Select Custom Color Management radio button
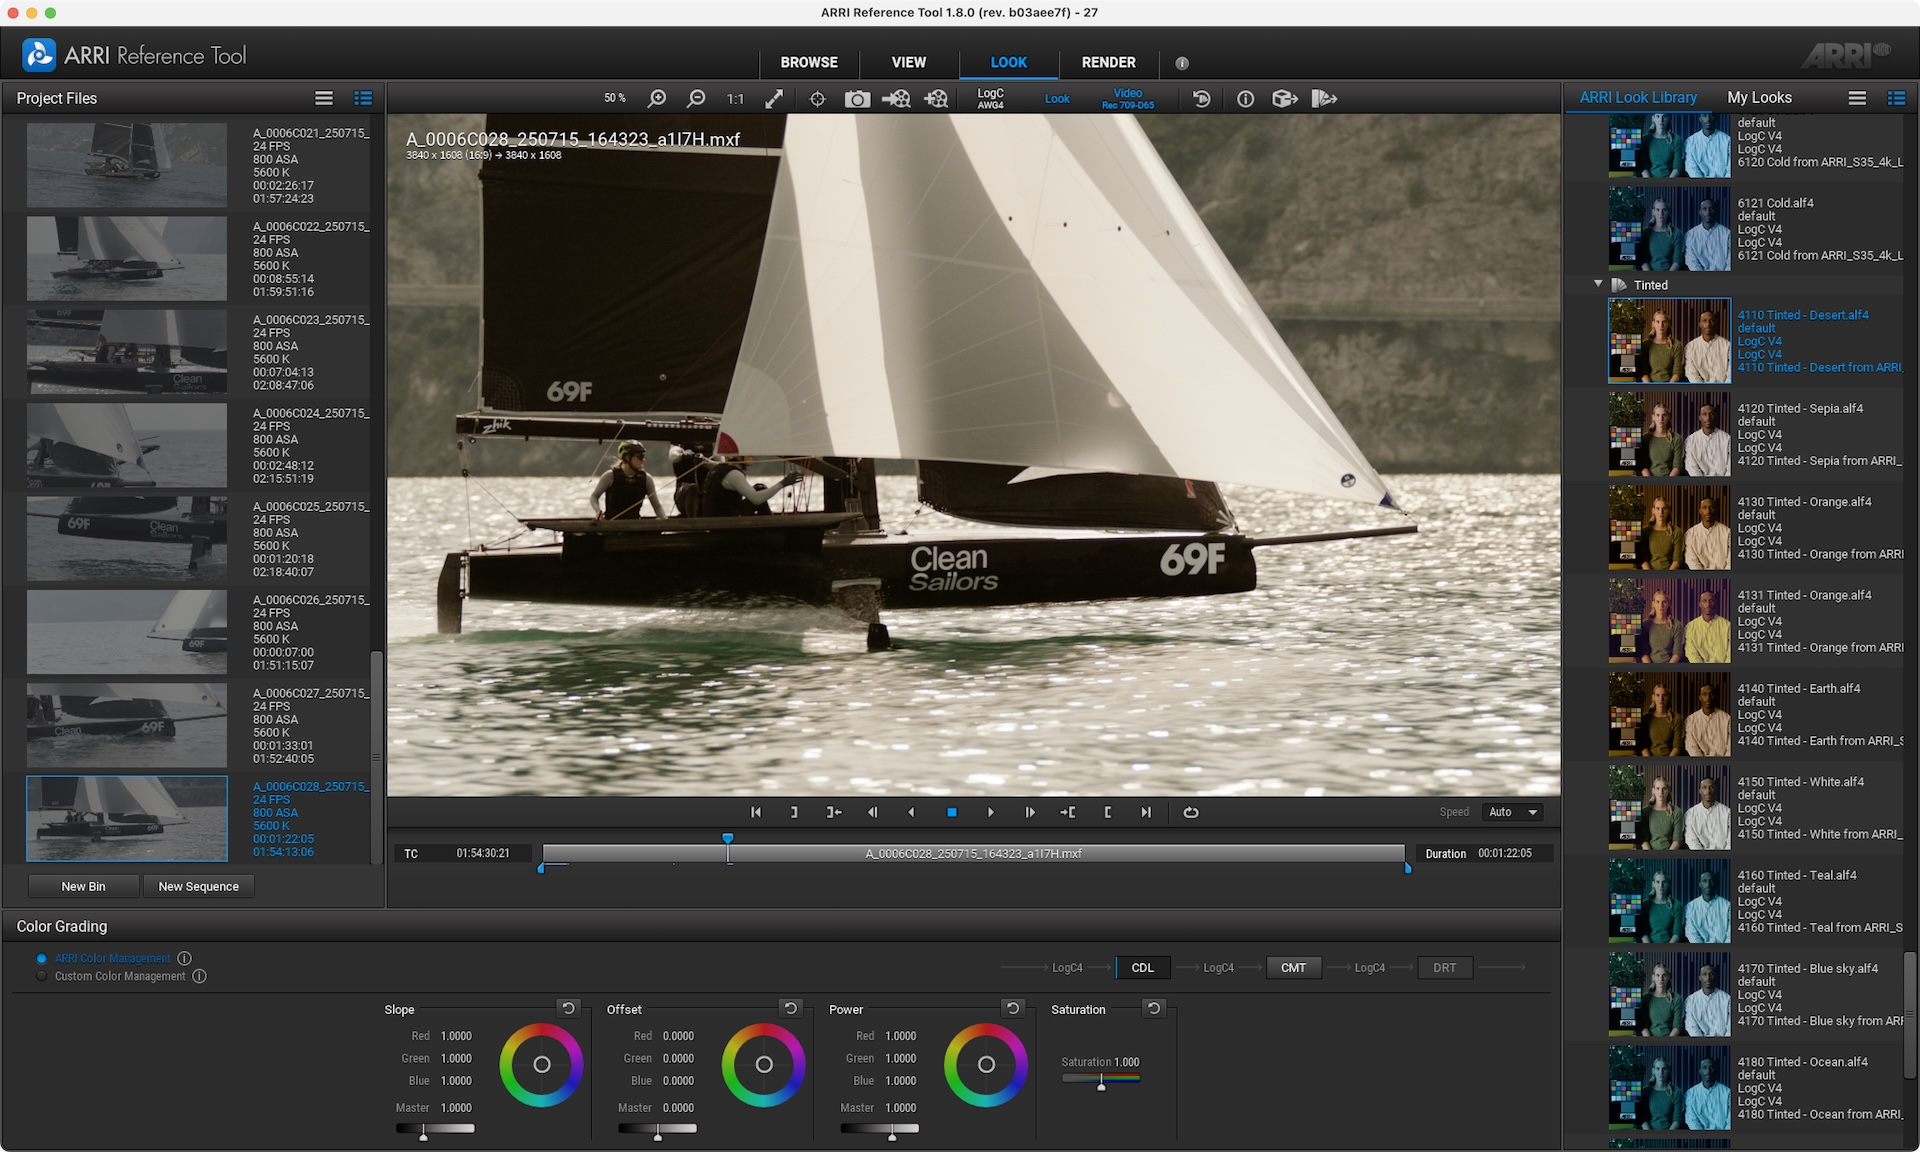The height and width of the screenshot is (1152, 1920). click(x=42, y=976)
